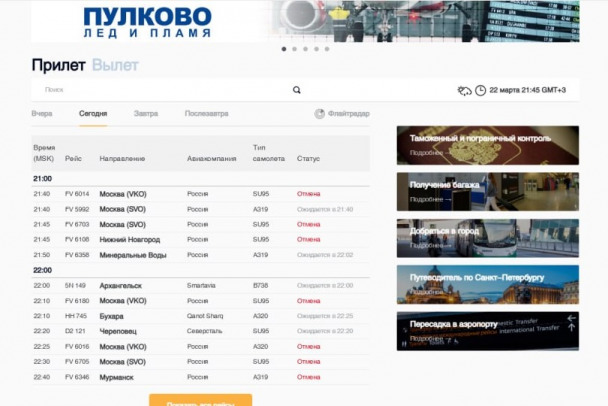
Task: Click the search magnifier icon
Action: (296, 90)
